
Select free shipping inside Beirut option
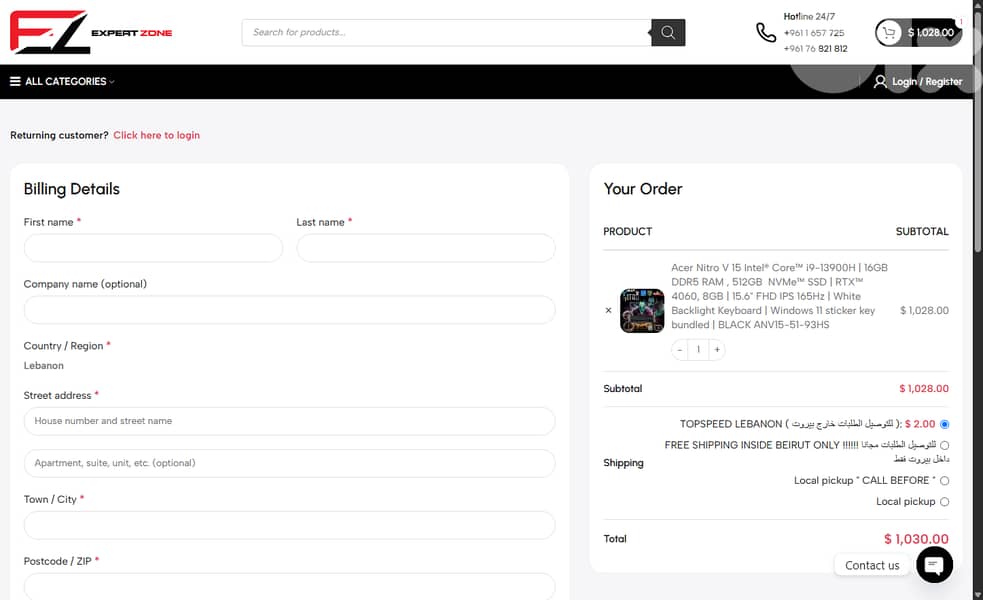point(944,445)
